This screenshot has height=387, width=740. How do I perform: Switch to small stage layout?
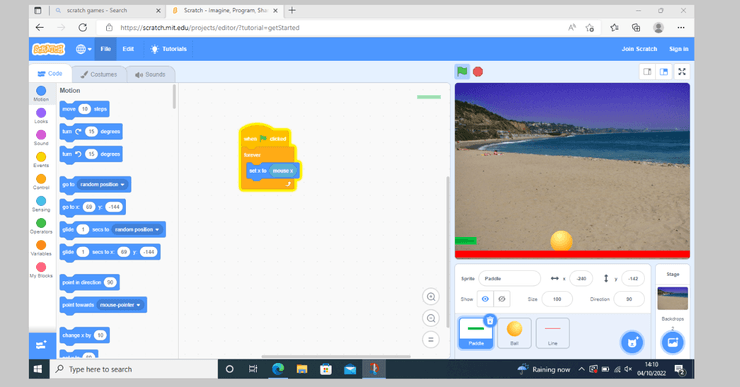[x=647, y=72]
